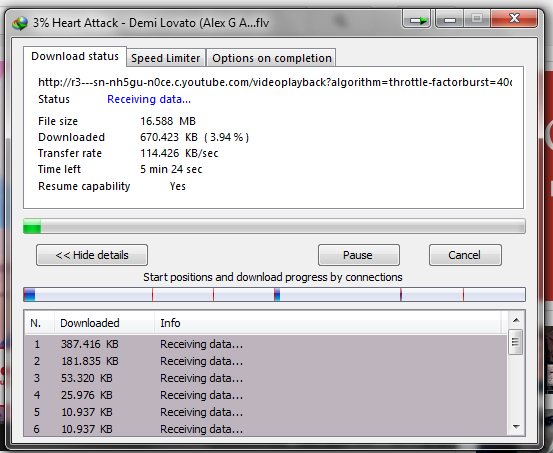Screen dimensions: 553x453
Task: Click the scroll down arrow in connections list
Action: (516, 427)
